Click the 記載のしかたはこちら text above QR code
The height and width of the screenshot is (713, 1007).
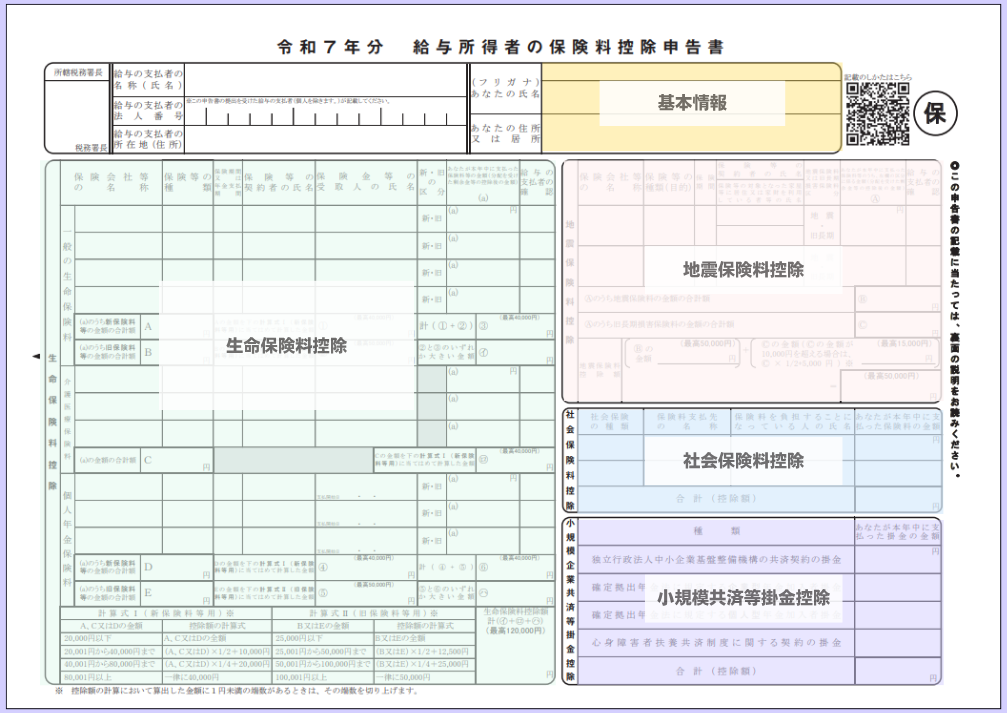click(877, 76)
